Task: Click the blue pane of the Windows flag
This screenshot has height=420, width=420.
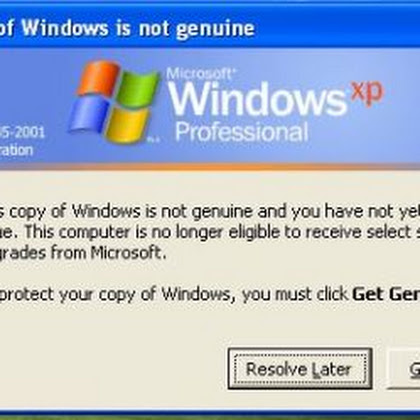Action: [x=89, y=115]
